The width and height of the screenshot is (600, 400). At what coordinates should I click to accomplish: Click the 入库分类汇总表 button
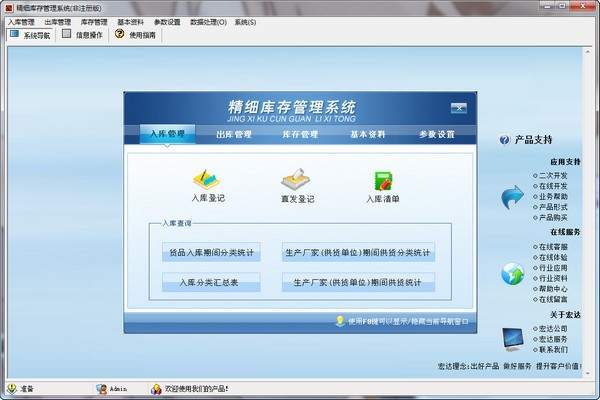[211, 284]
